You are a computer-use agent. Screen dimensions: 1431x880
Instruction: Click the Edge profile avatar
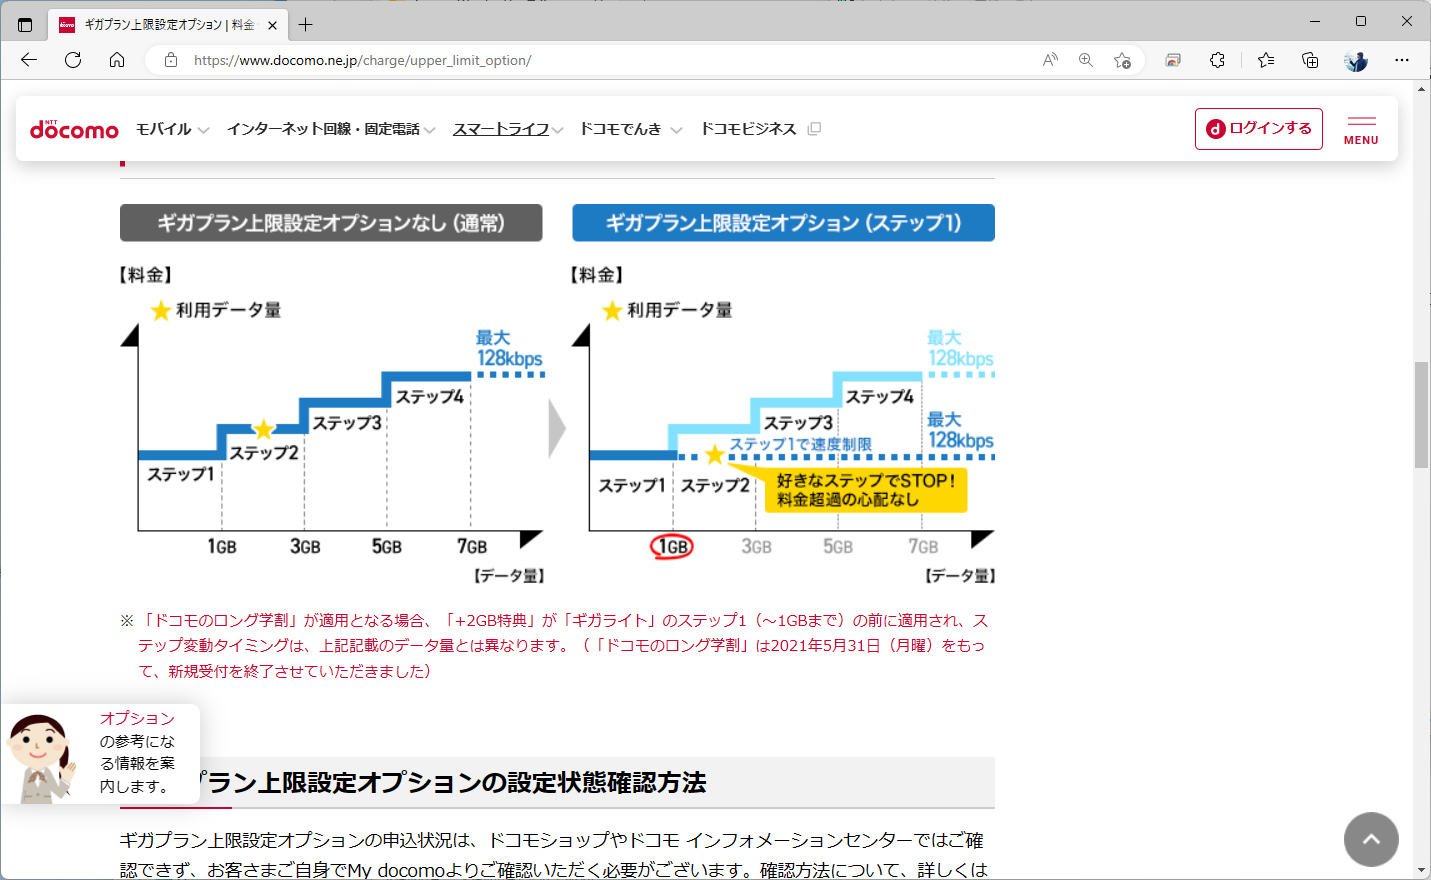(x=1355, y=60)
